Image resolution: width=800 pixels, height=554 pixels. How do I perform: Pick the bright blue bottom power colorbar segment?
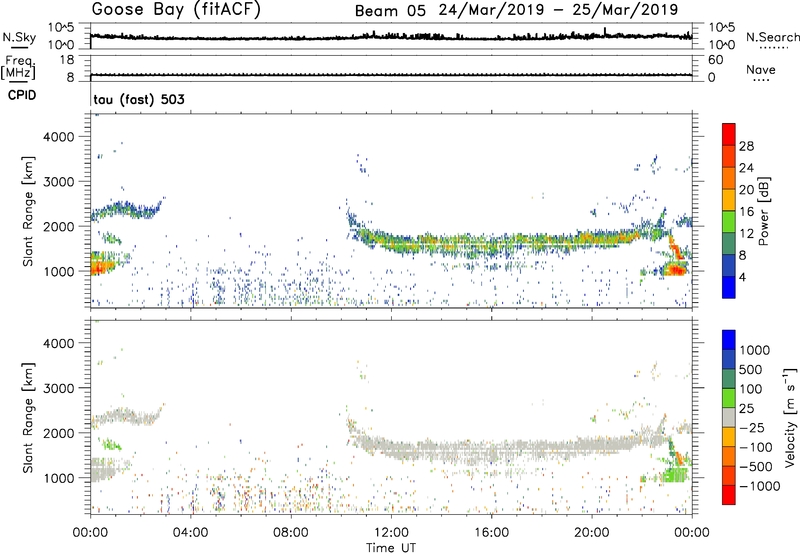point(729,288)
